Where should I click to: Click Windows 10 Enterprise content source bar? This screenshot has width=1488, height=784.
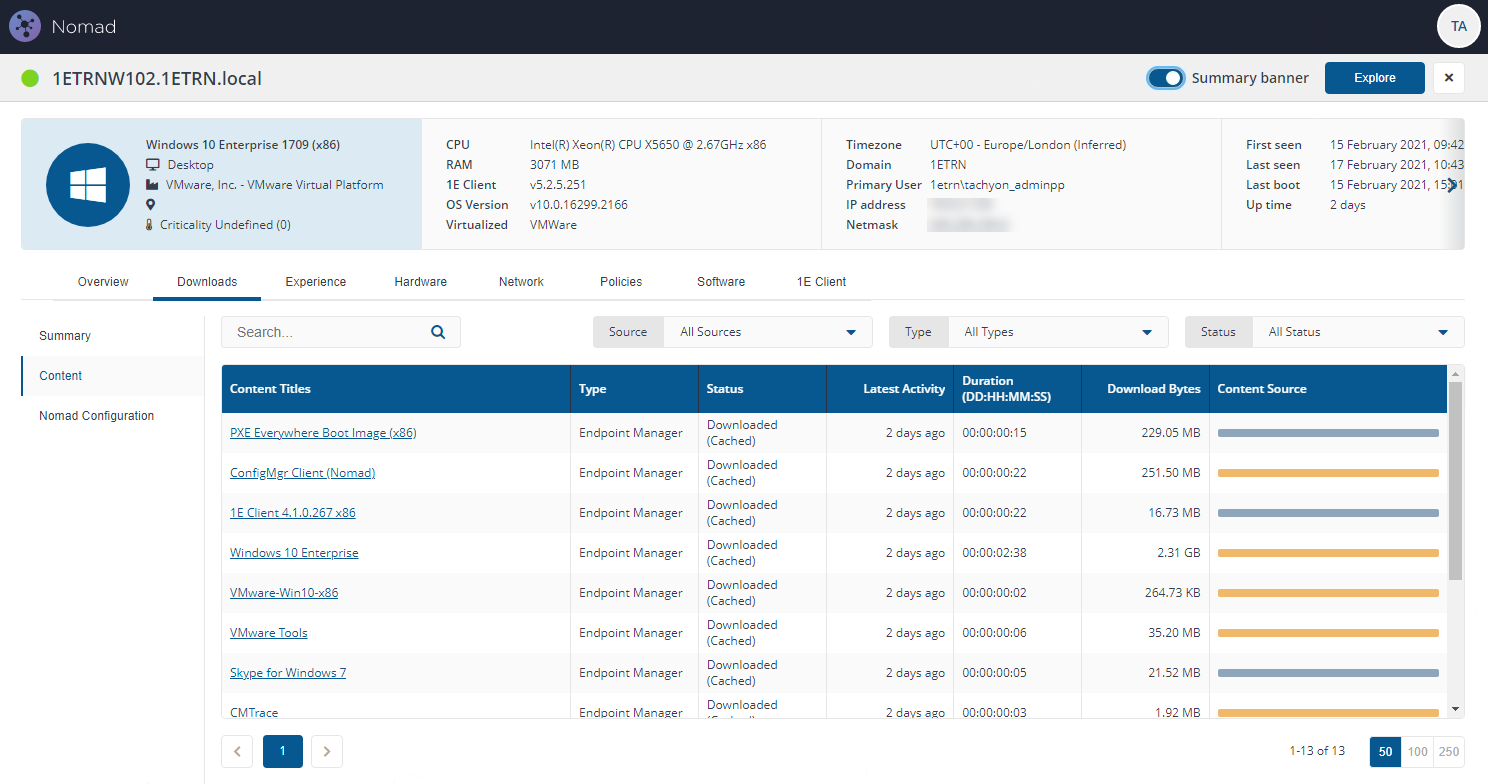click(x=1328, y=553)
